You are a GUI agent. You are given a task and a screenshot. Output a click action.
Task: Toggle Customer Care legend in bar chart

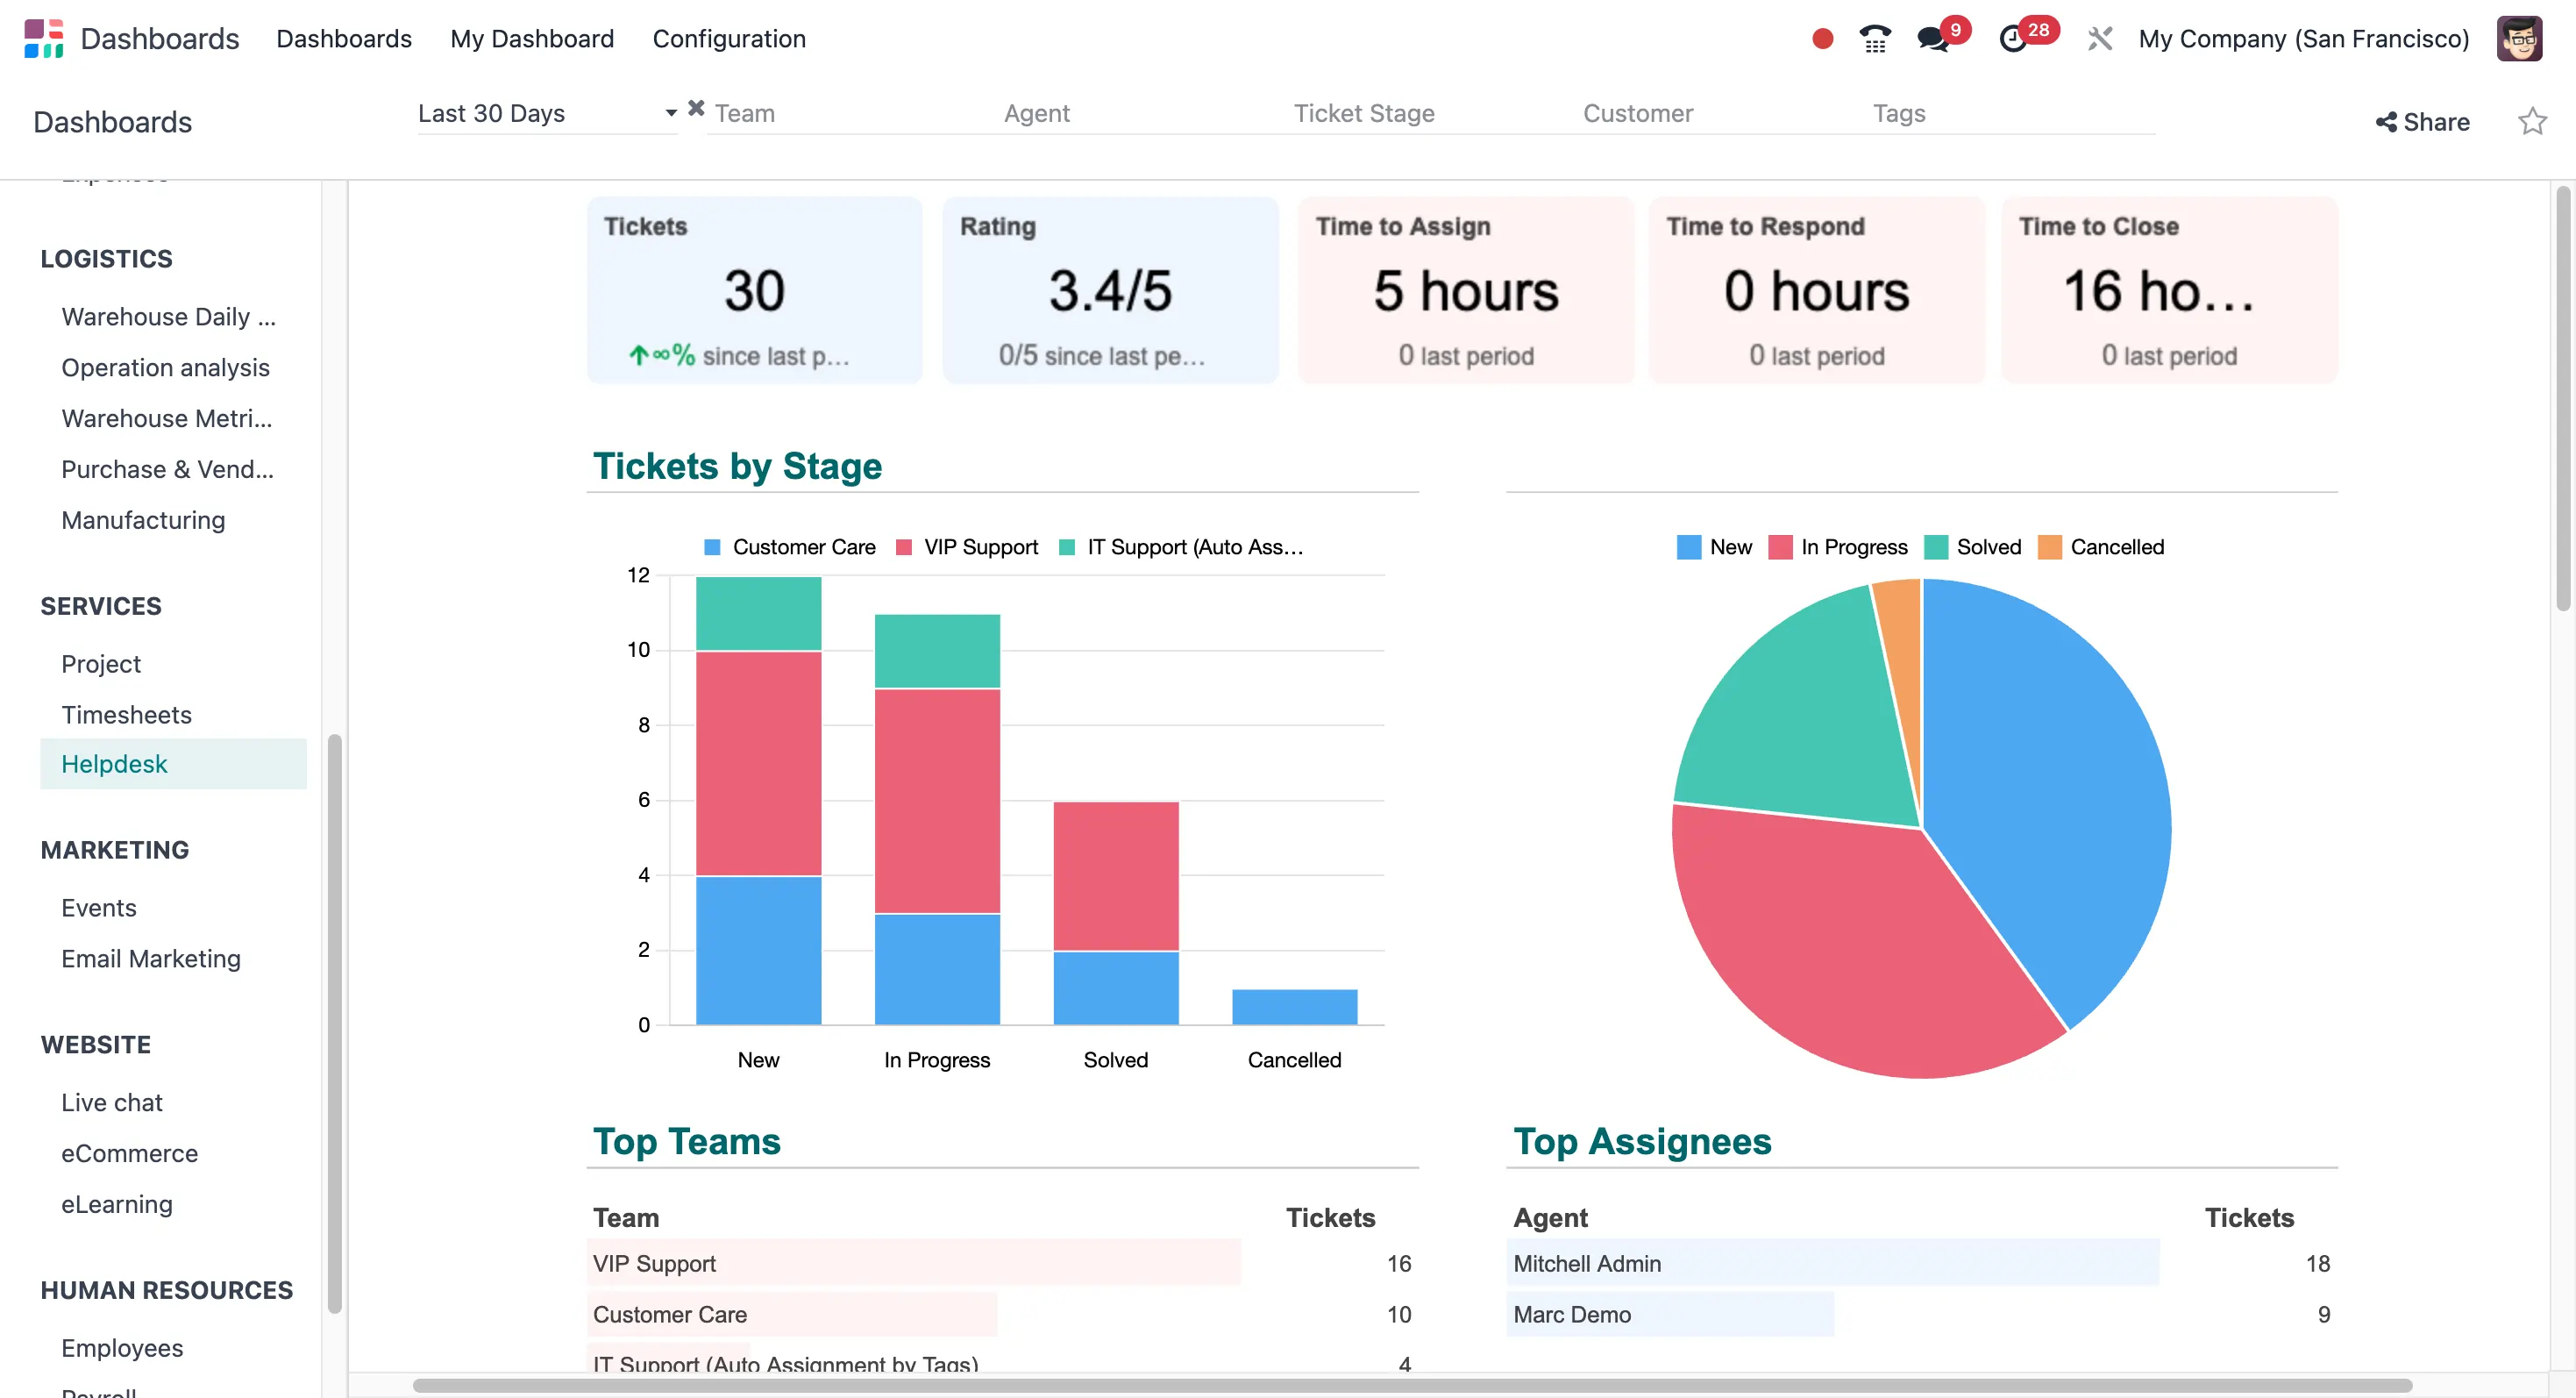coord(790,547)
